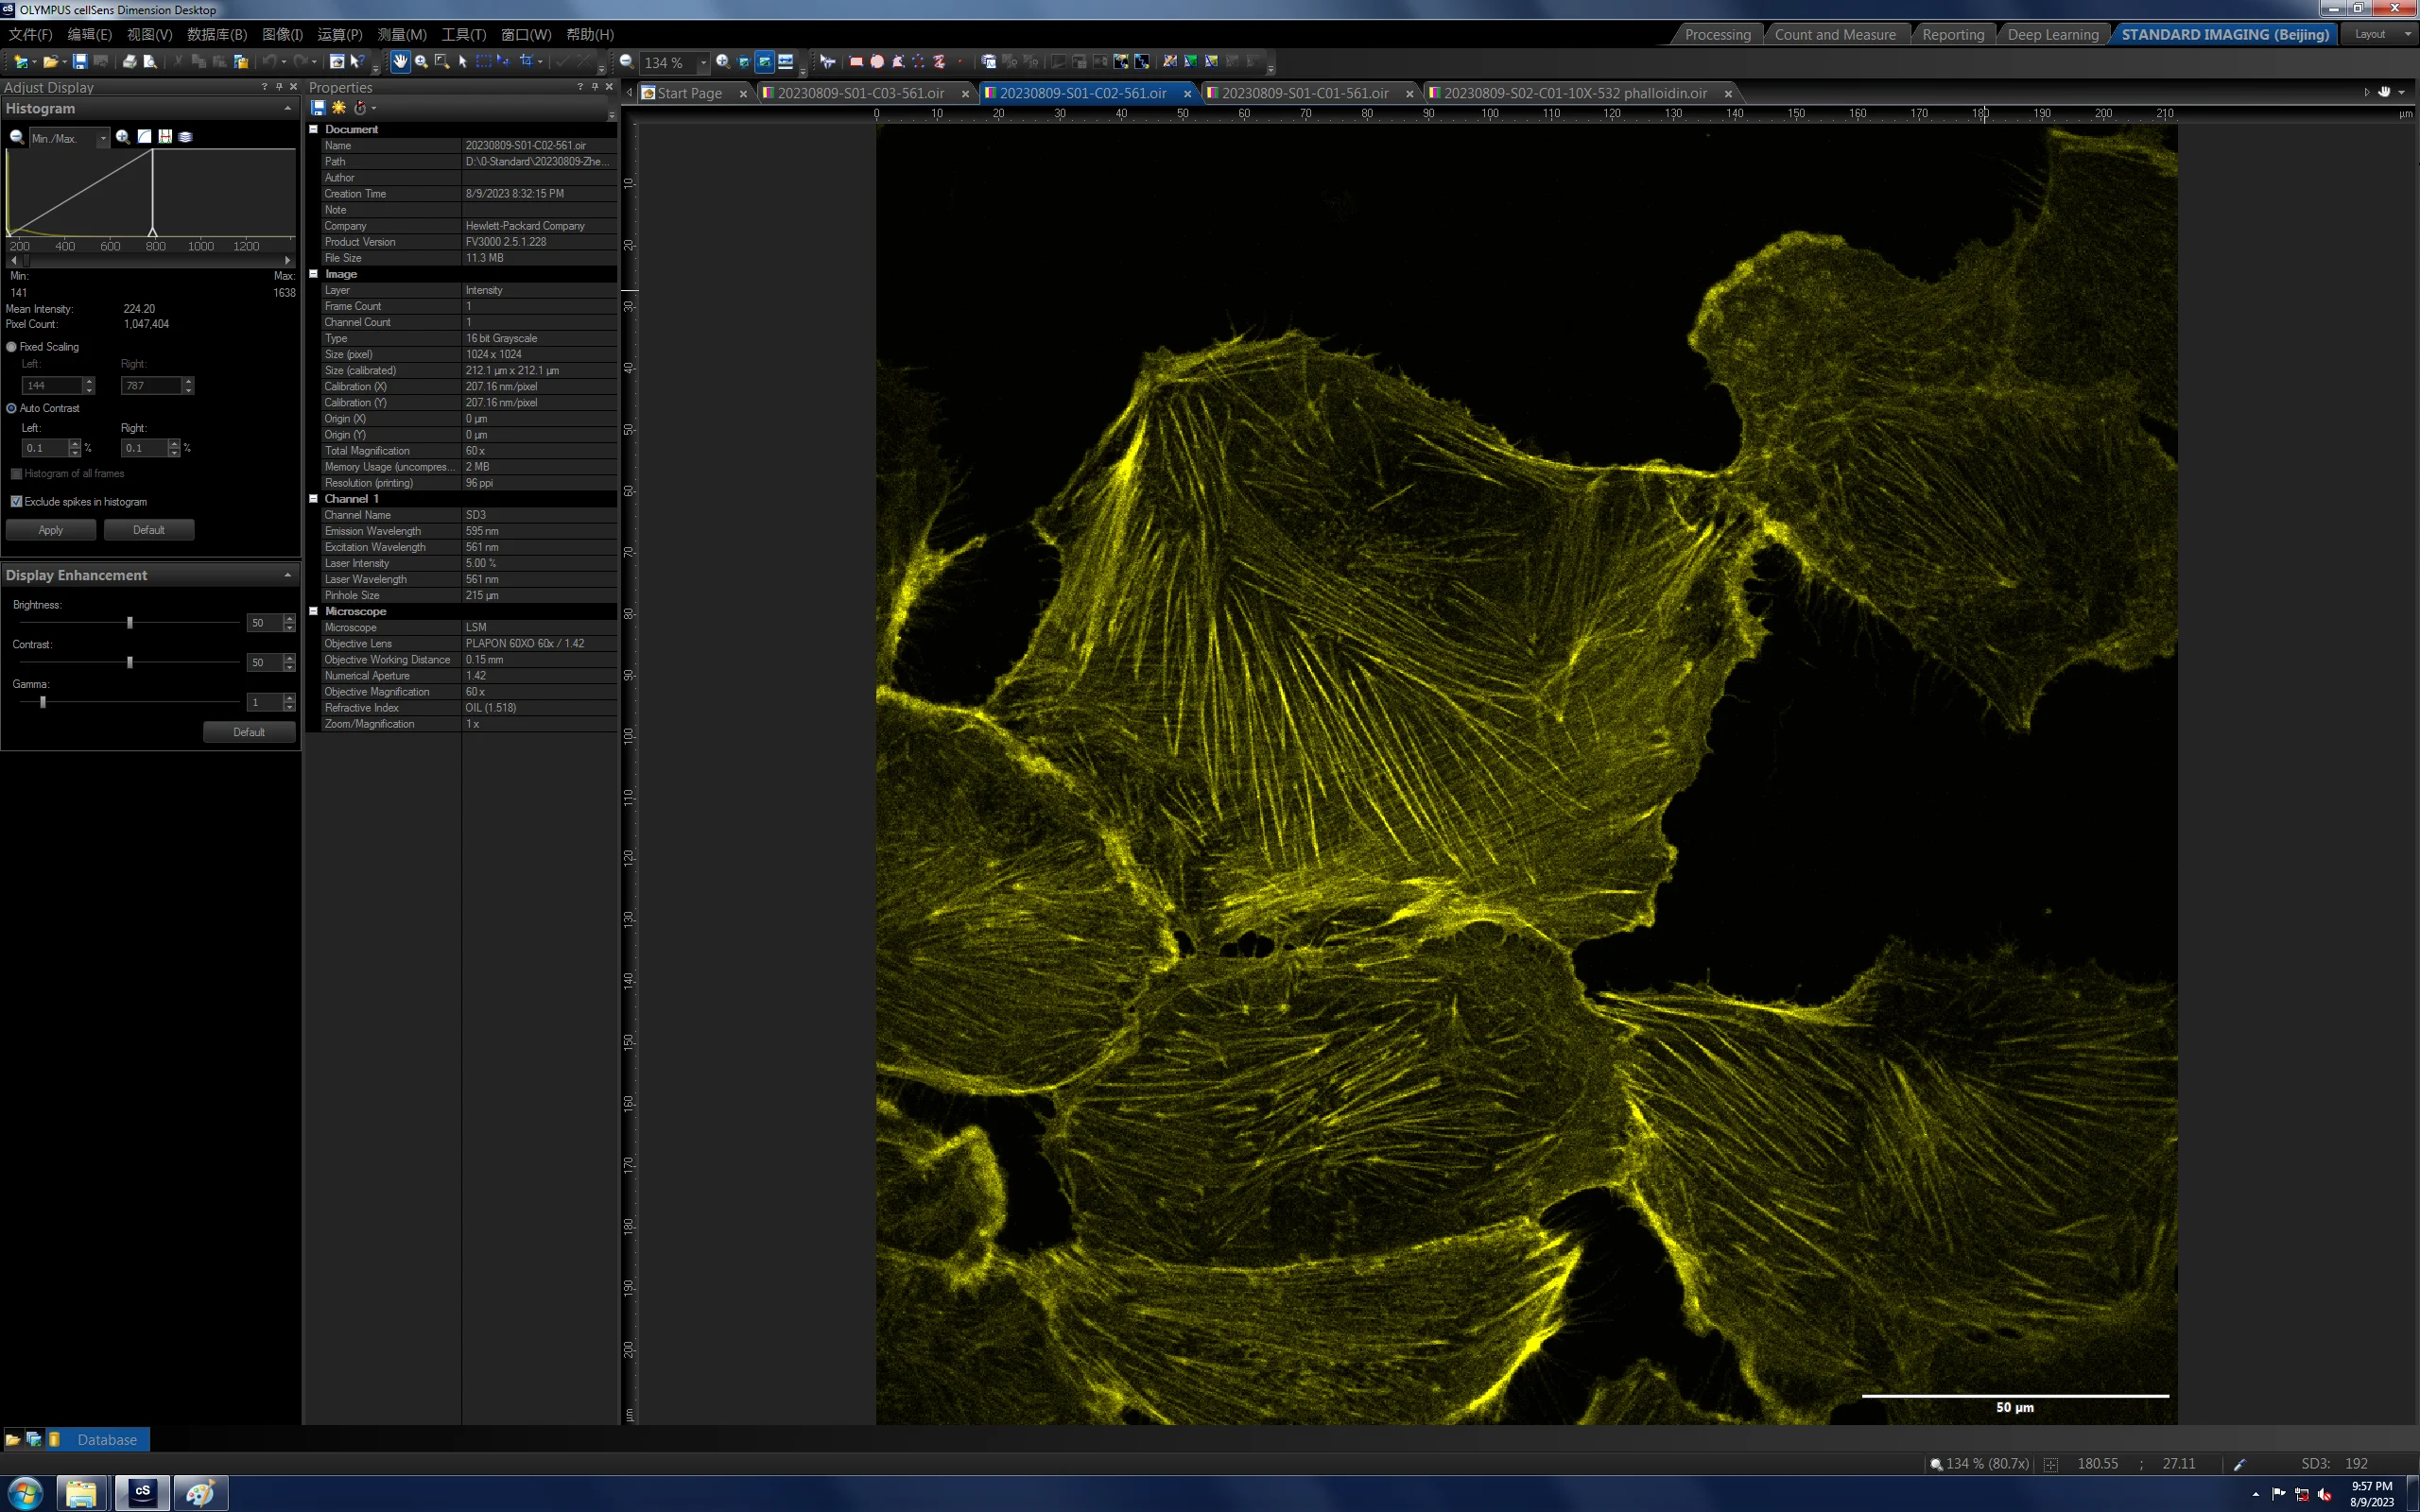Select the Auto Contrast radio button
Viewport: 2420px width, 1512px height.
coord(12,408)
